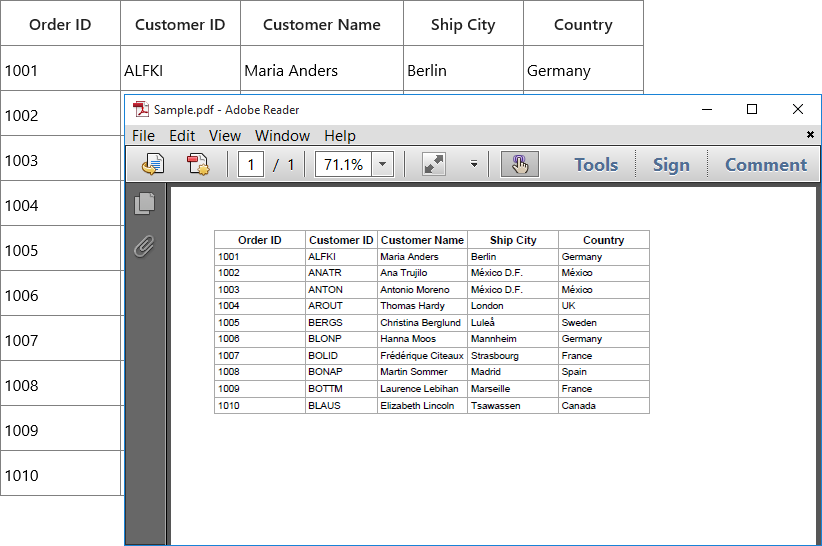Click Ana Trujillo in the PDF table
The height and width of the screenshot is (546, 822).
click(404, 273)
